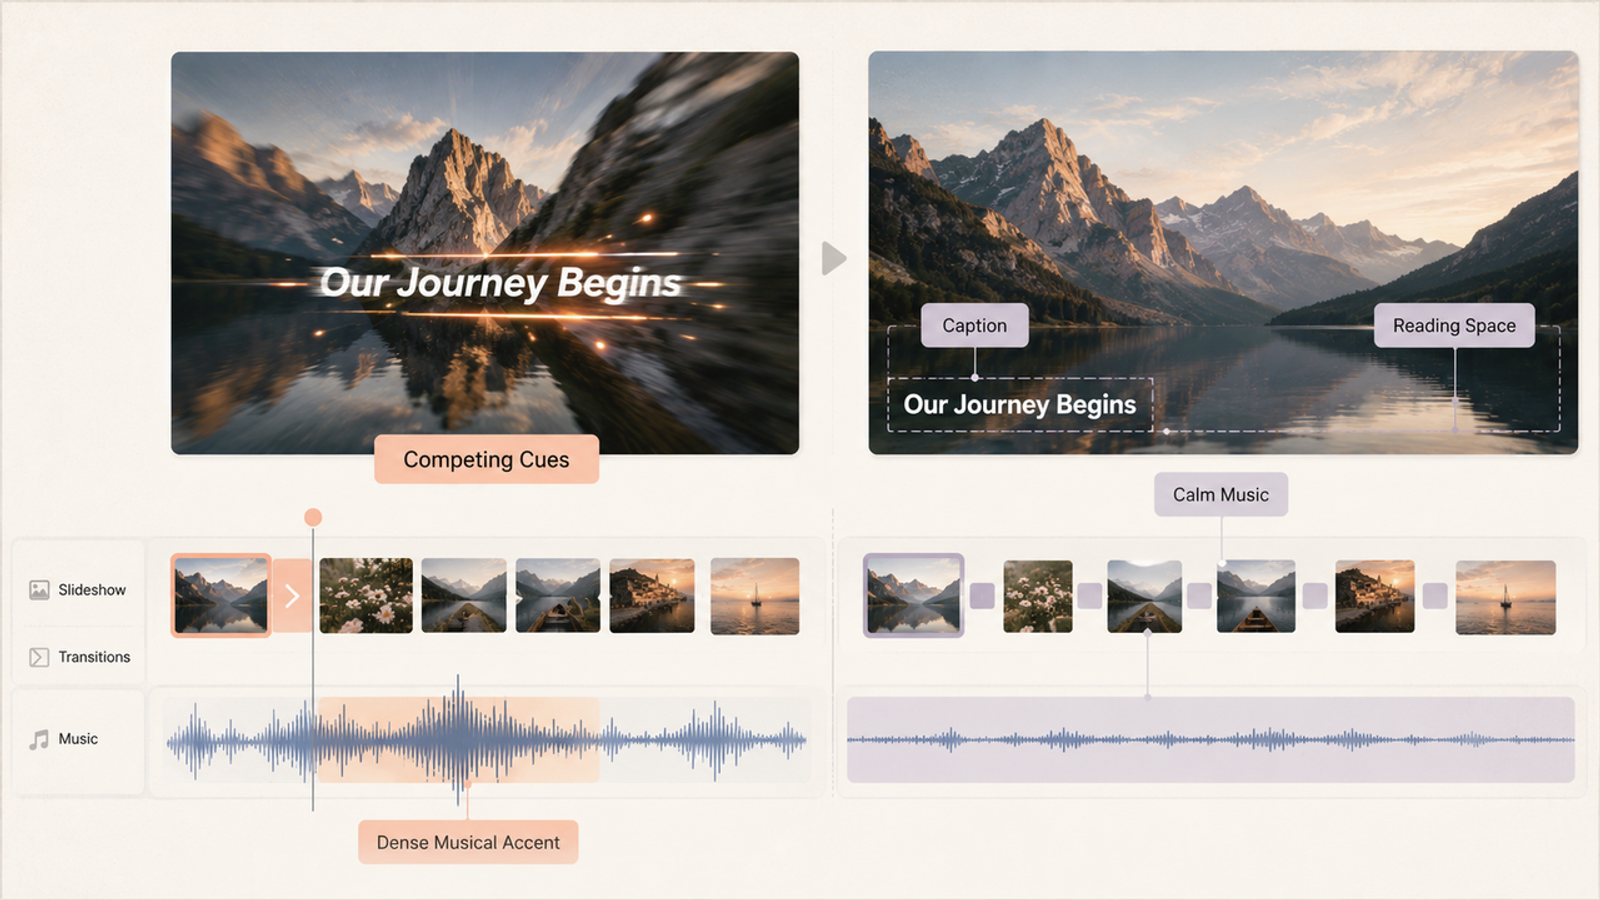Click the Caption label tag
Screen dimensions: 1600x900
pyautogui.click(x=975, y=325)
